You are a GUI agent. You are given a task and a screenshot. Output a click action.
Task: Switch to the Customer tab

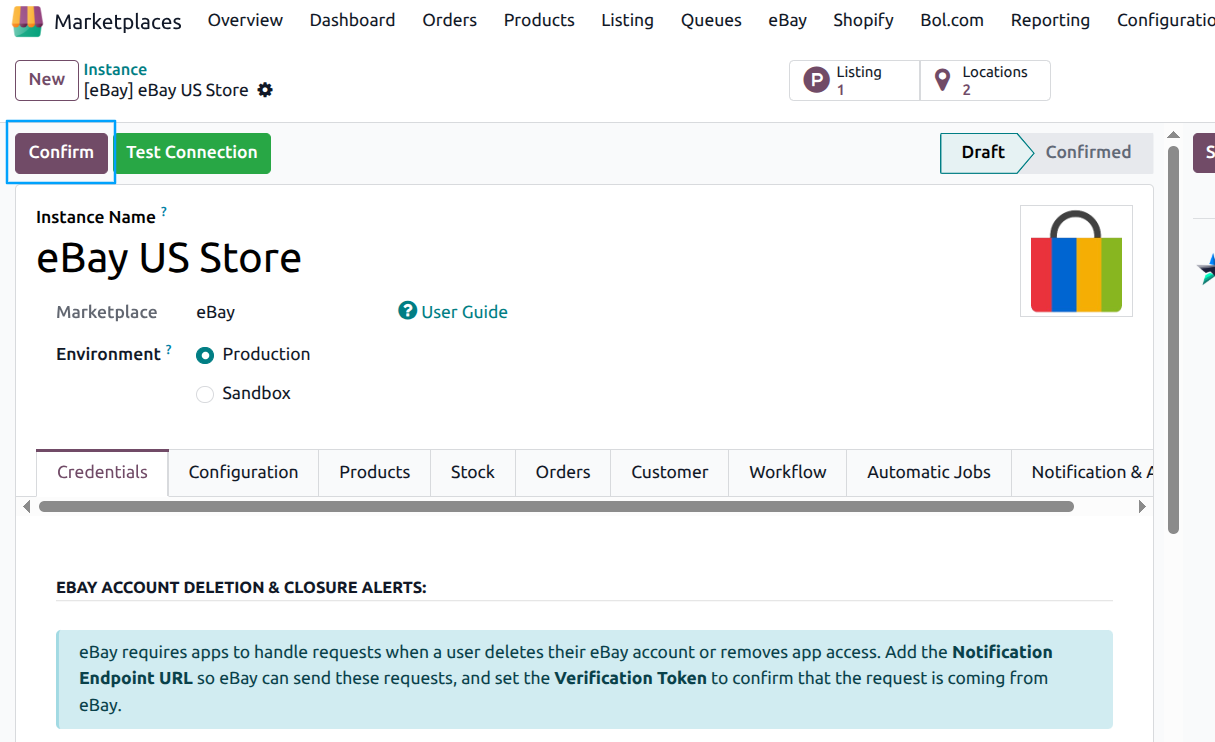tap(670, 472)
